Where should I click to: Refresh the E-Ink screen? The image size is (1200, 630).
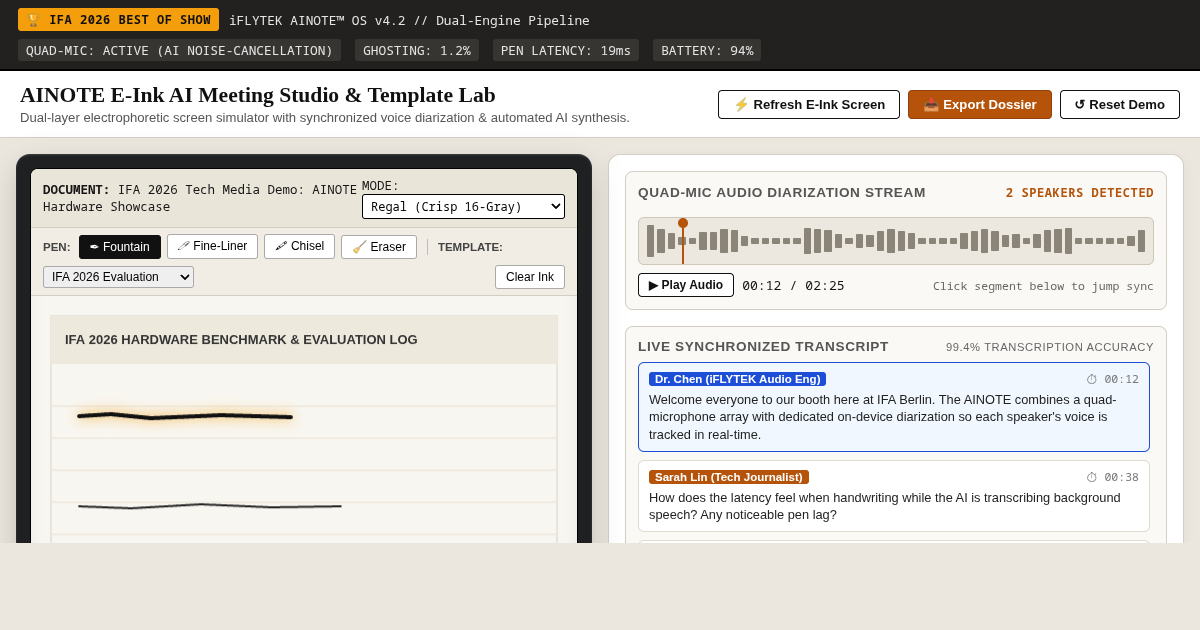[x=809, y=105]
